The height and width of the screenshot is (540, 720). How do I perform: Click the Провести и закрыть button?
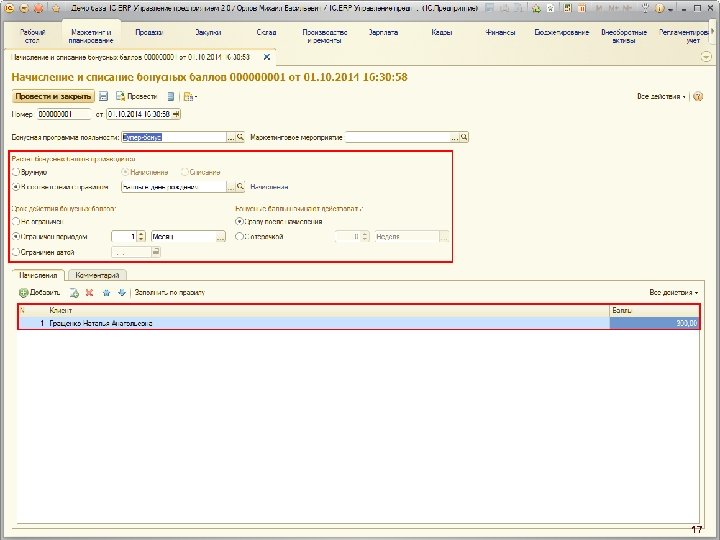coord(53,96)
